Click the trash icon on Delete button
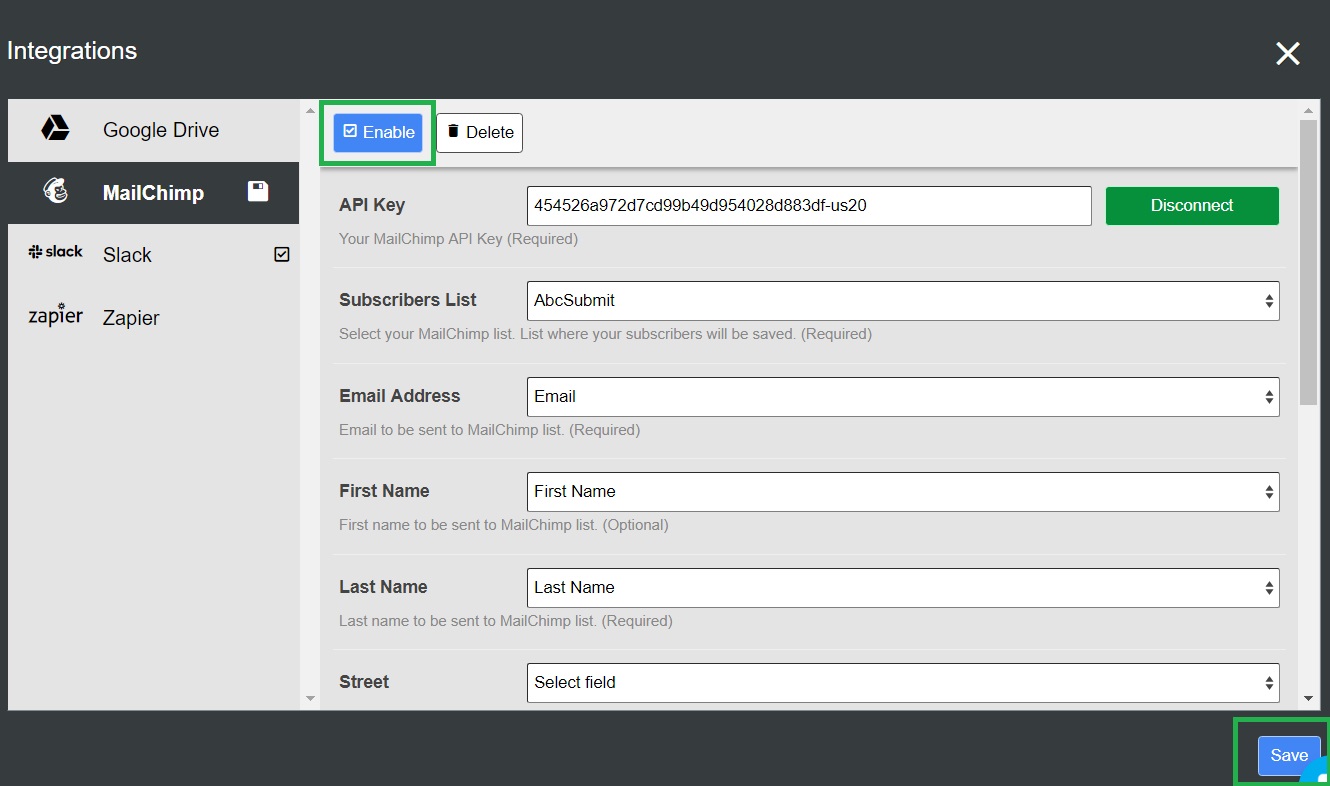Viewport: 1330px width, 786px height. (453, 131)
